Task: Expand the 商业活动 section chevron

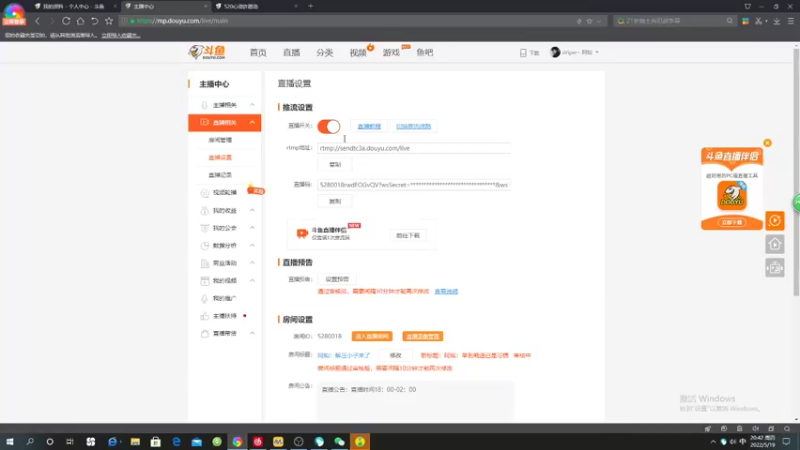Action: 252,263
